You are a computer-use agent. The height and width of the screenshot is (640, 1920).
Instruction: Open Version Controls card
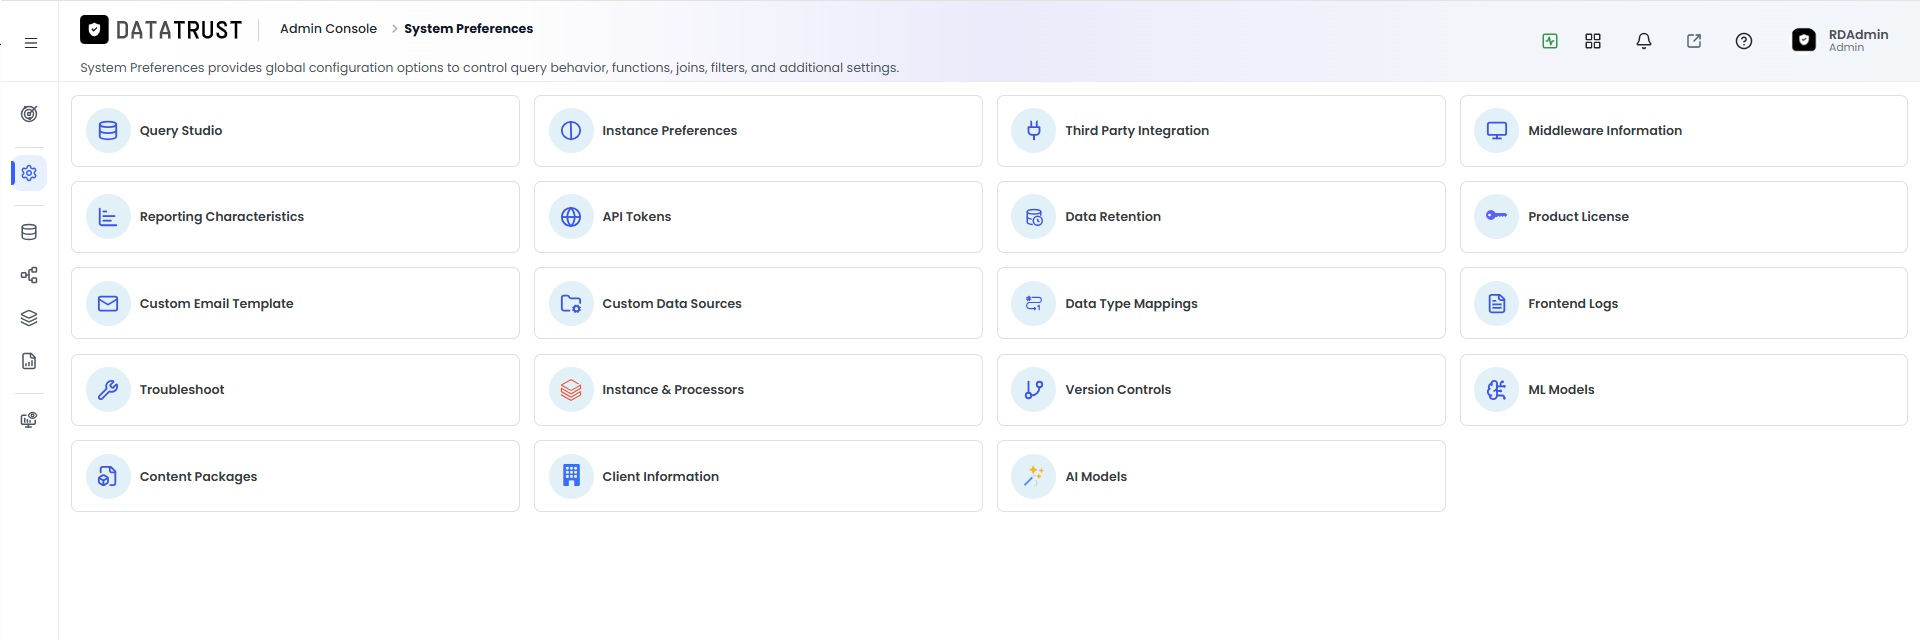1221,390
